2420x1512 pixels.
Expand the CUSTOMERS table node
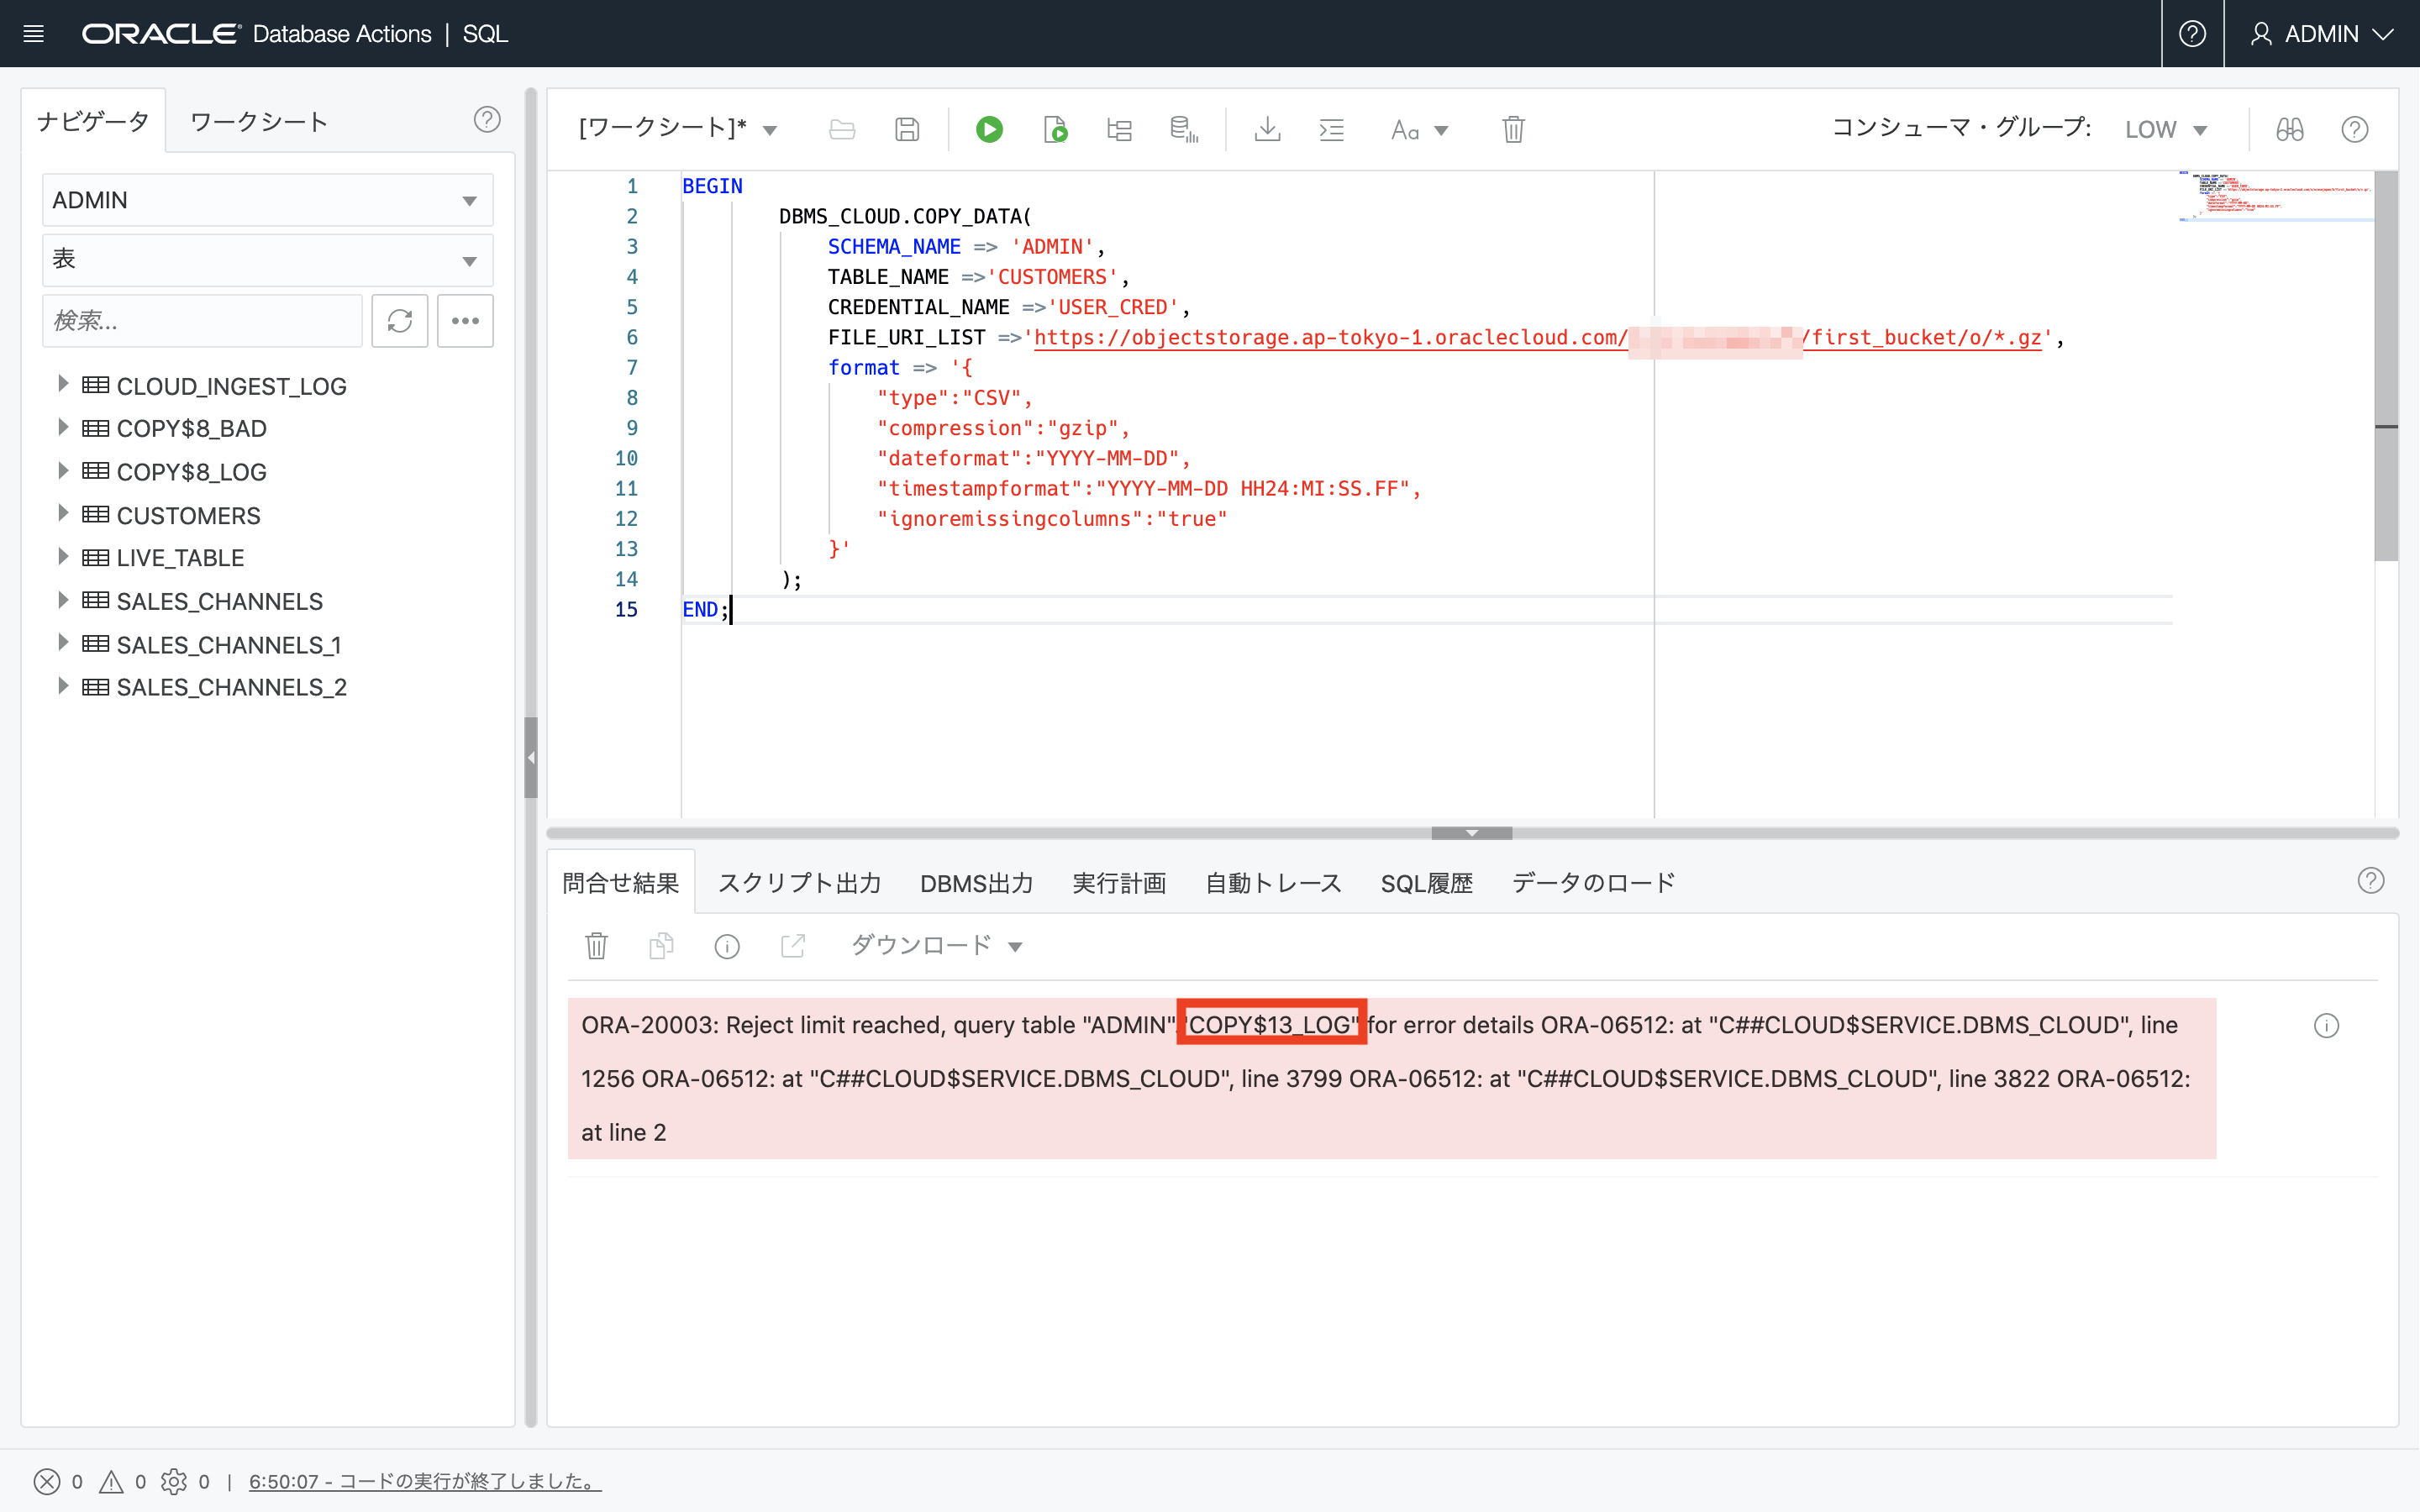tap(63, 514)
